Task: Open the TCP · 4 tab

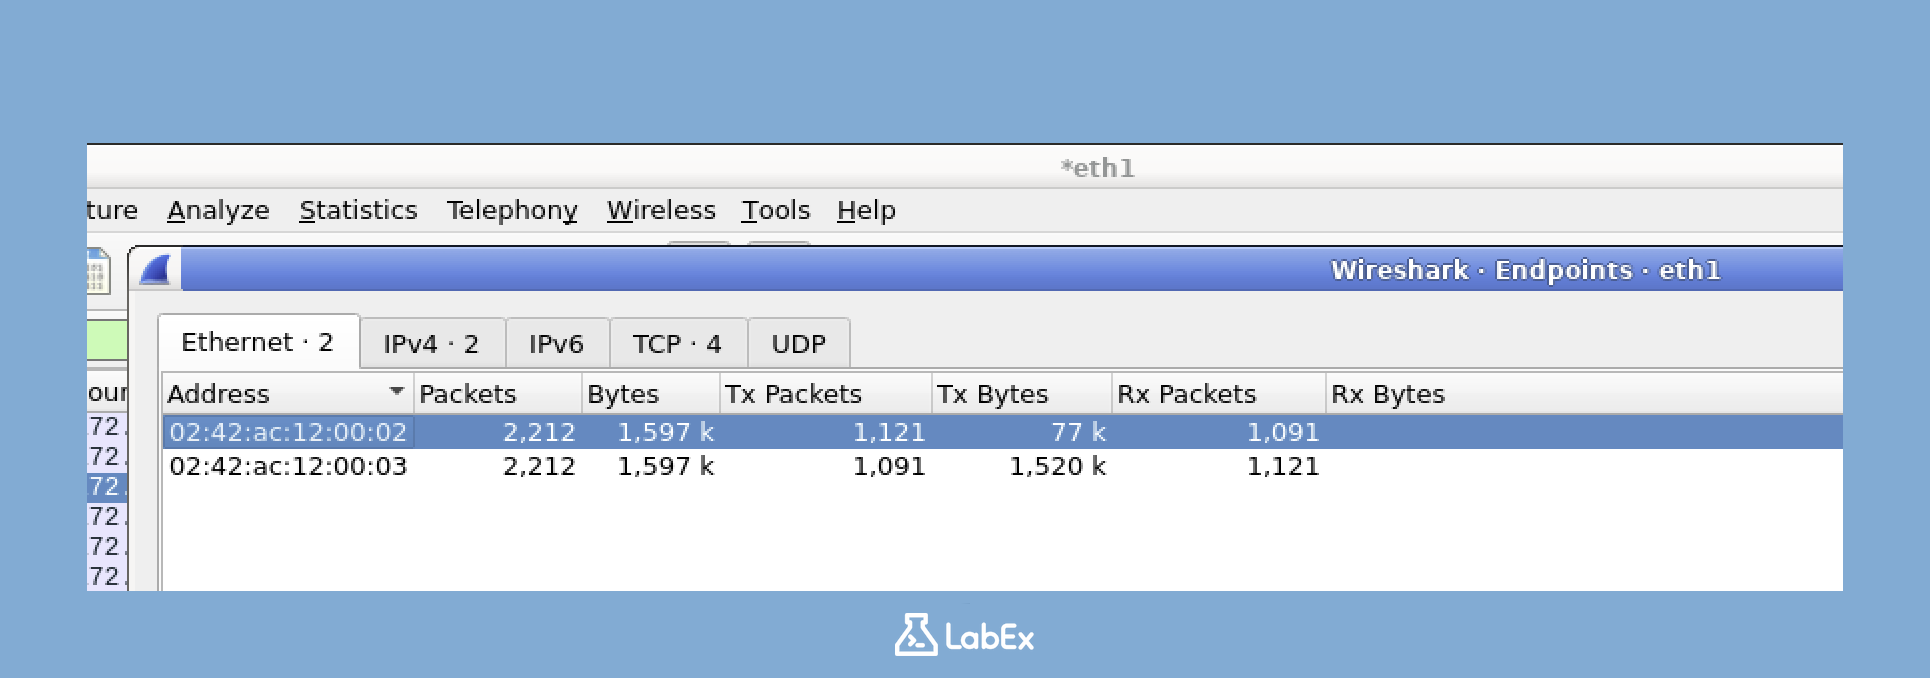Action: (x=678, y=343)
